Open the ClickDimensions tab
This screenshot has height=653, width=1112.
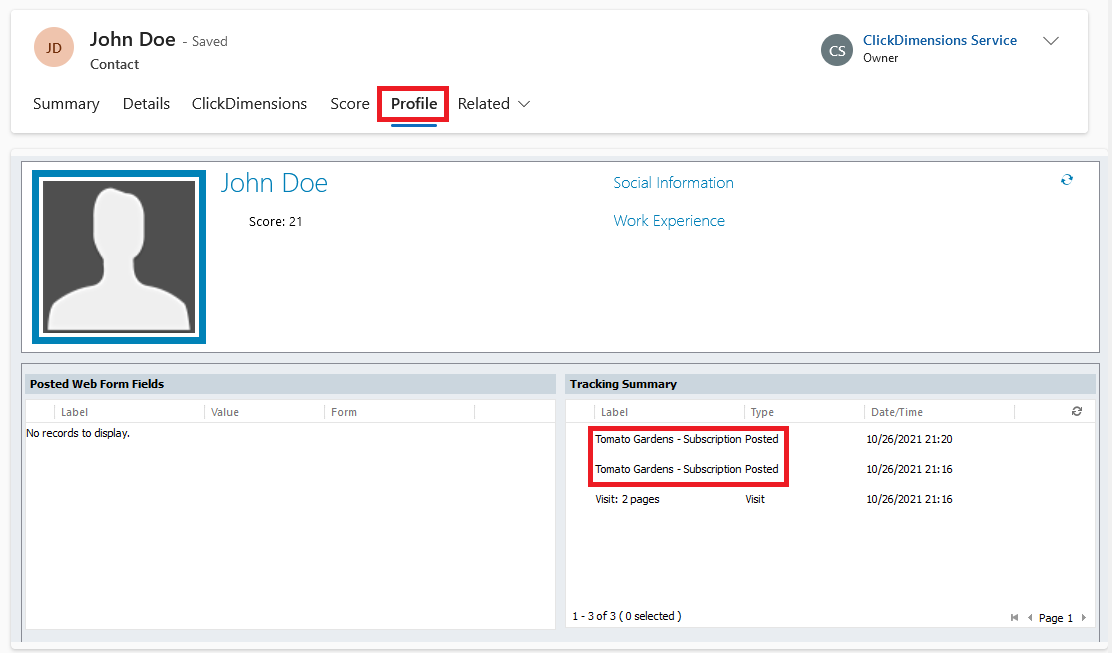(249, 104)
